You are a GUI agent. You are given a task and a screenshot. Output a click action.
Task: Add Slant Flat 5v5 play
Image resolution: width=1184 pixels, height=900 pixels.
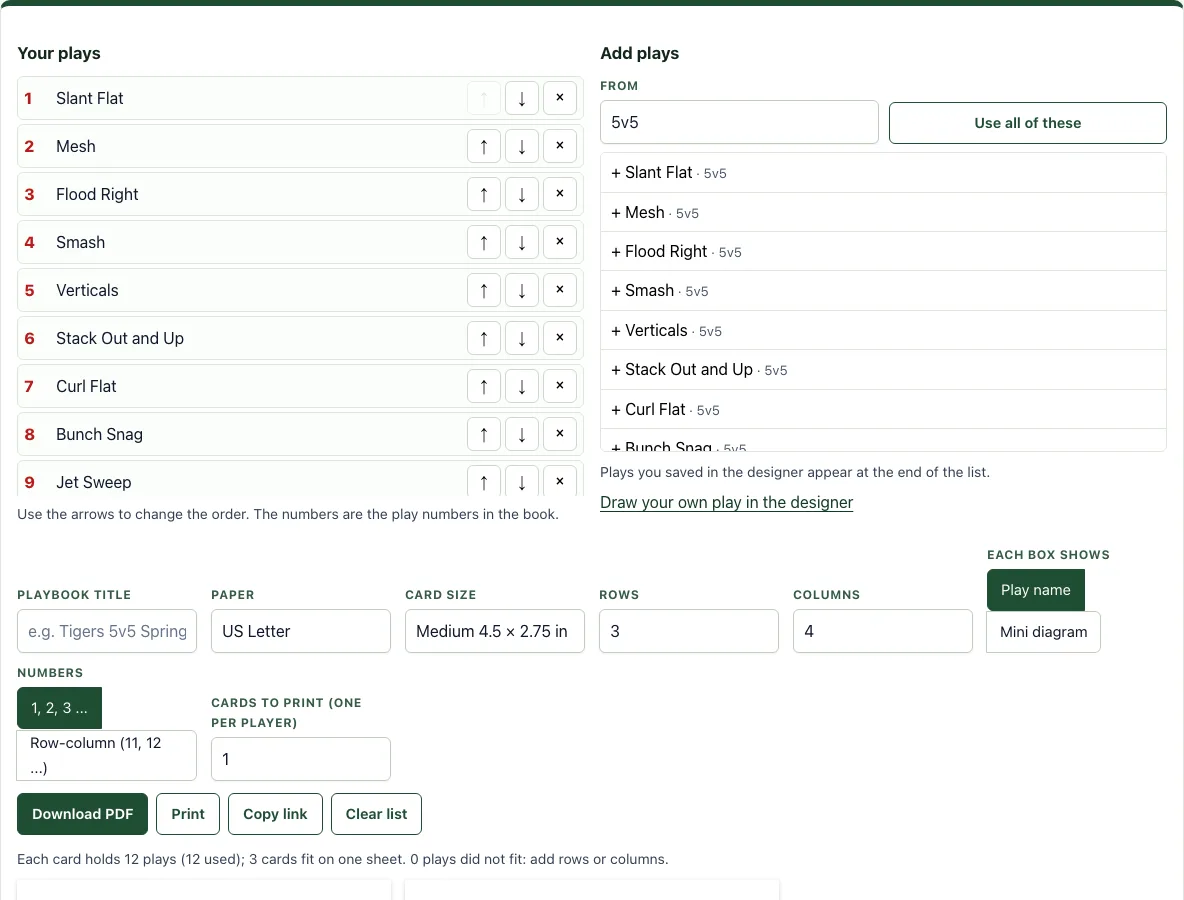coord(883,173)
